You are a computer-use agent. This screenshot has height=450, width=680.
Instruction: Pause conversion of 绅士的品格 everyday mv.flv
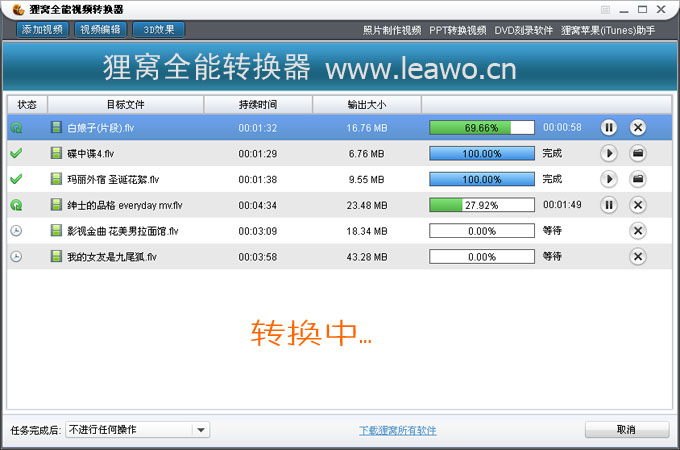coord(609,205)
